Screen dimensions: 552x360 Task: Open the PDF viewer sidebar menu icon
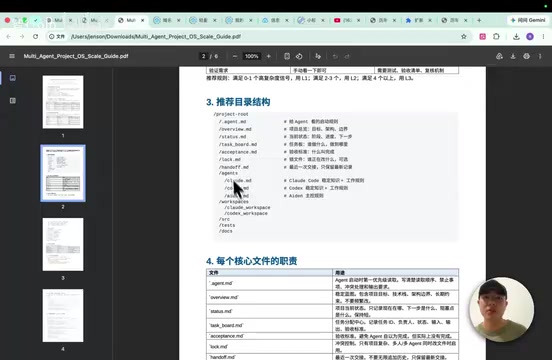(x=12, y=56)
